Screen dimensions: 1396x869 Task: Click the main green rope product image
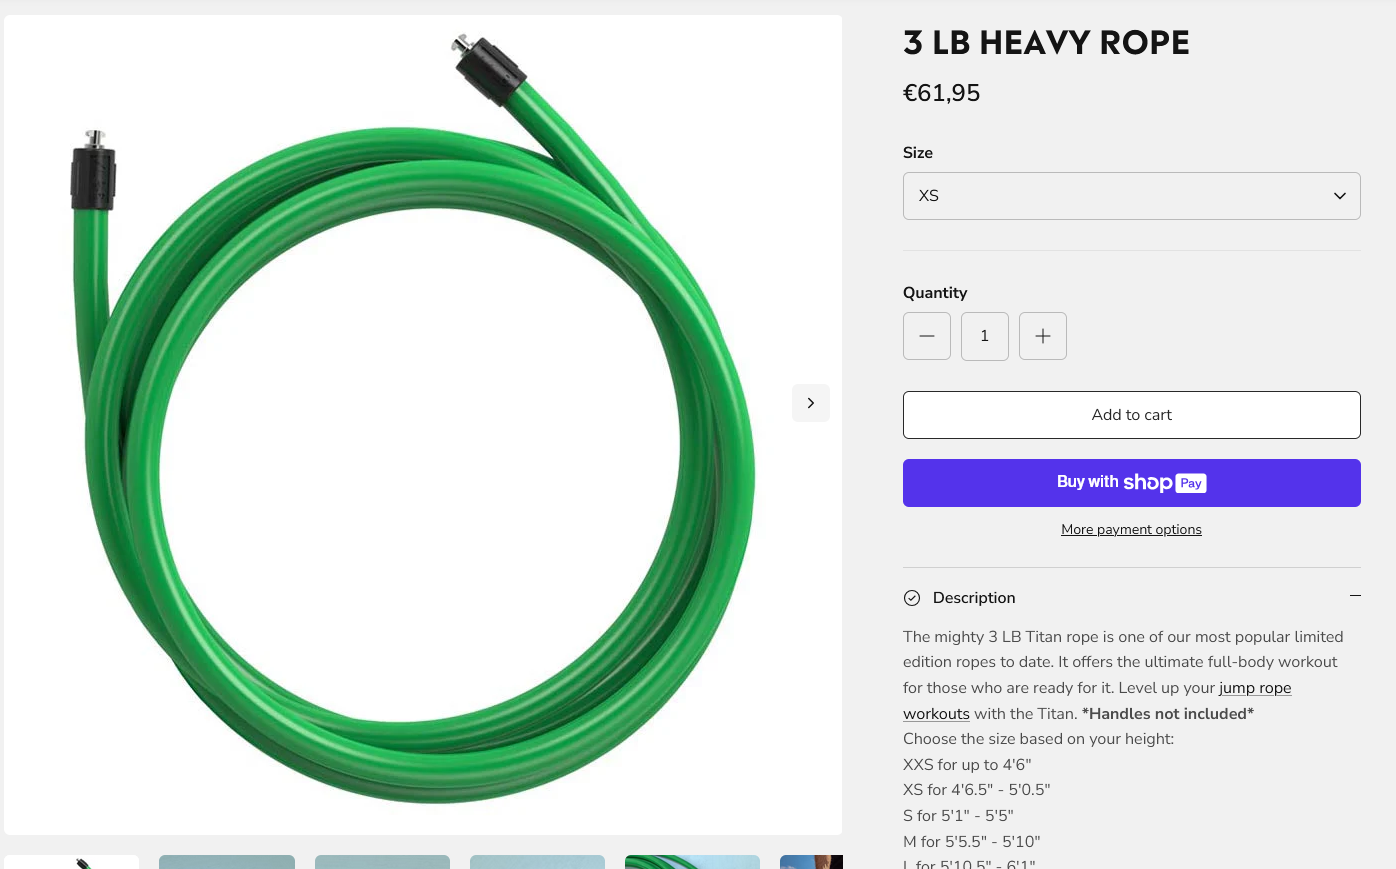(x=423, y=425)
